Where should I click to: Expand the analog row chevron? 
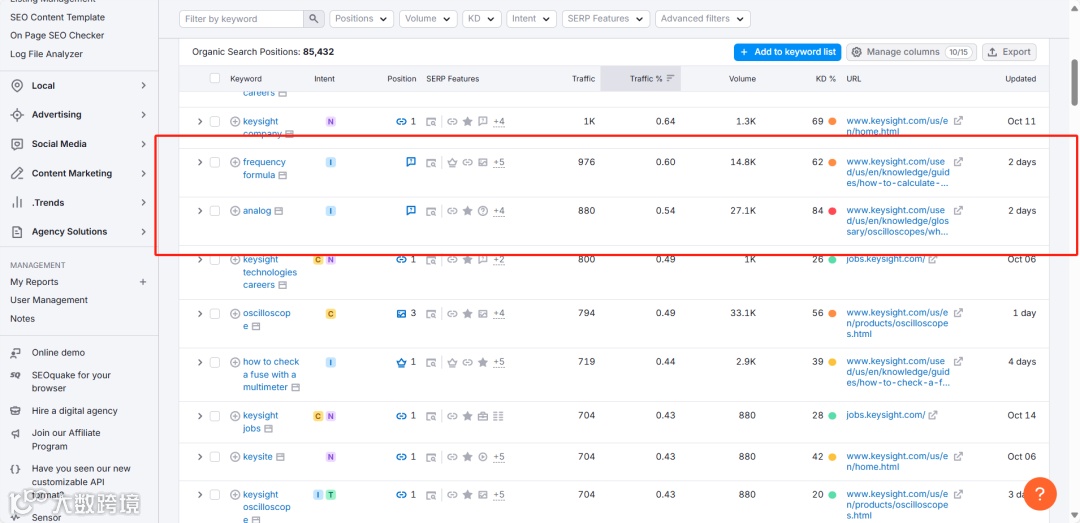tap(200, 211)
